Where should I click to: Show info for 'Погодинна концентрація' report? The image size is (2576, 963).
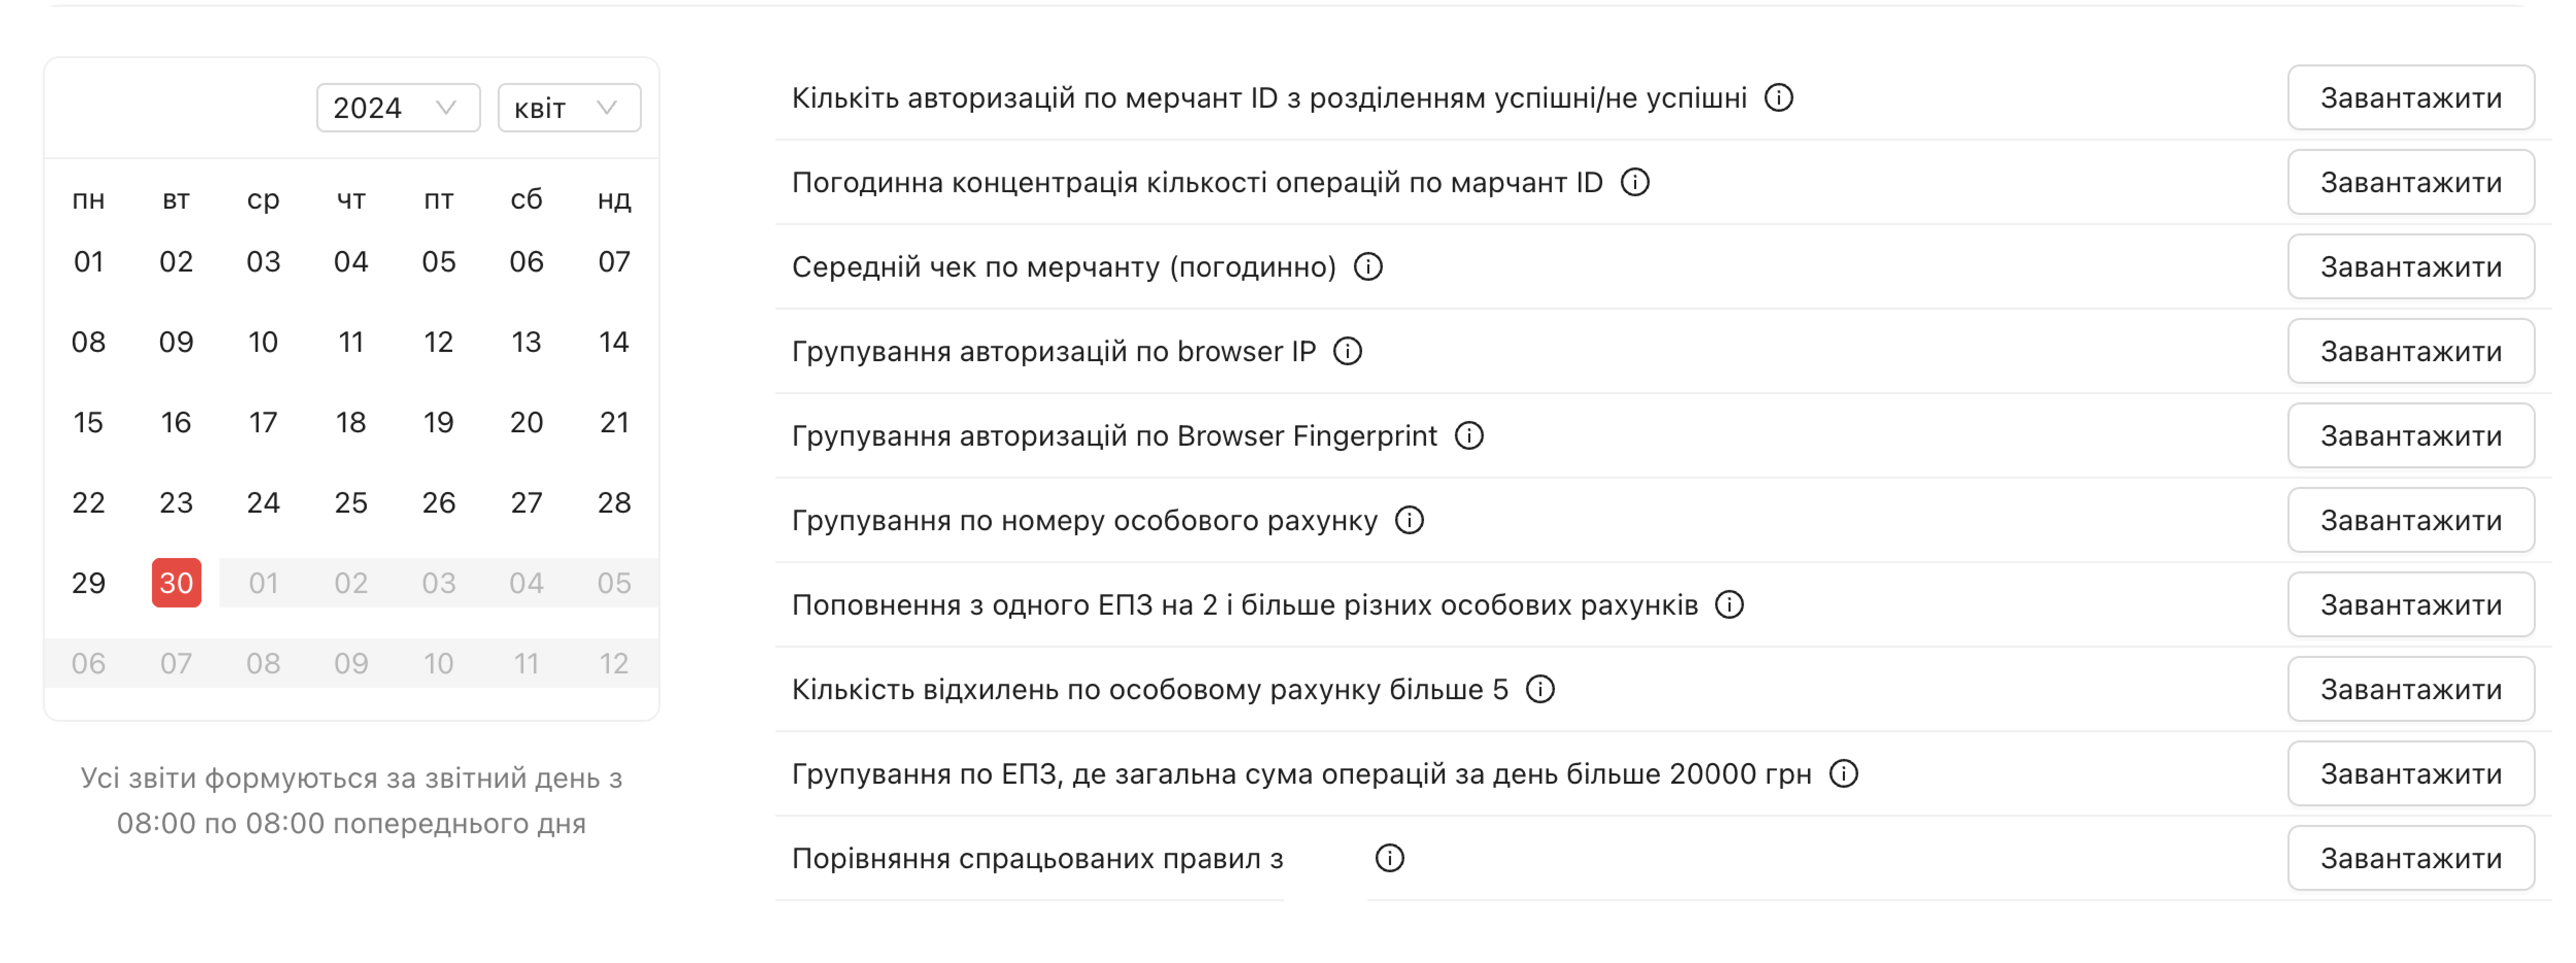(1635, 182)
